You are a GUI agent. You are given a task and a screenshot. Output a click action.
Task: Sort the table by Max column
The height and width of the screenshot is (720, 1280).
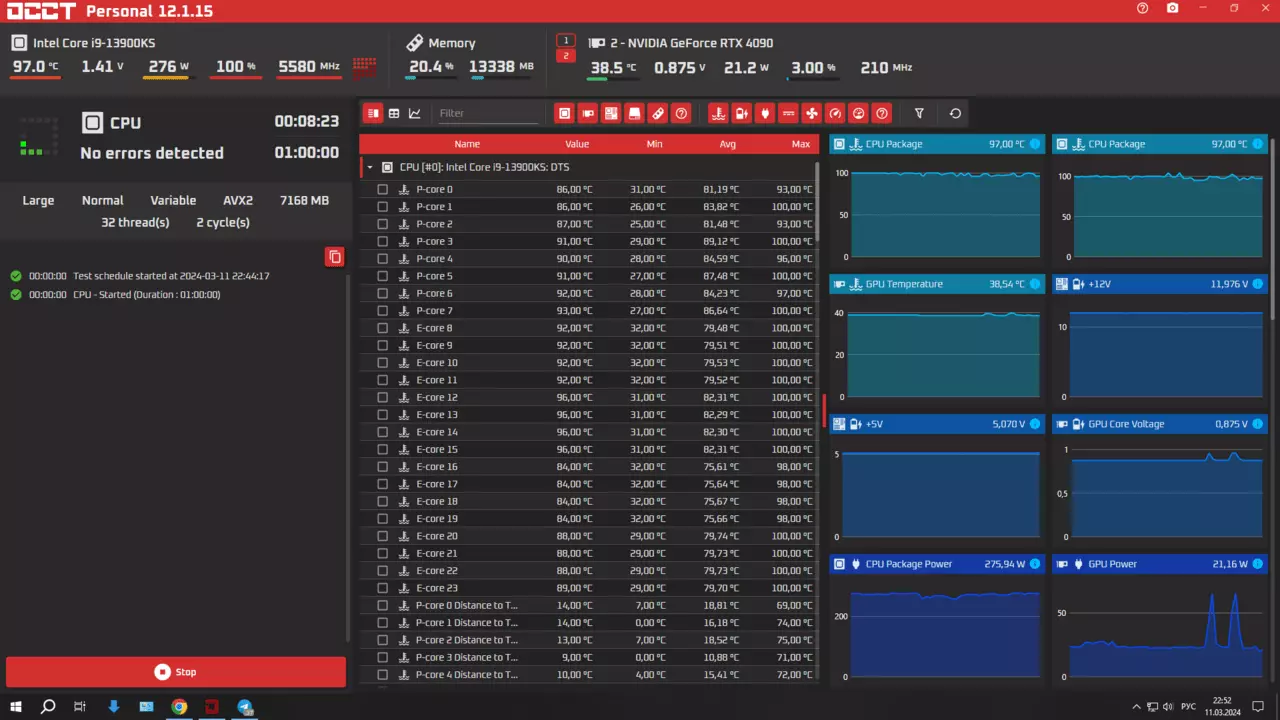point(800,144)
